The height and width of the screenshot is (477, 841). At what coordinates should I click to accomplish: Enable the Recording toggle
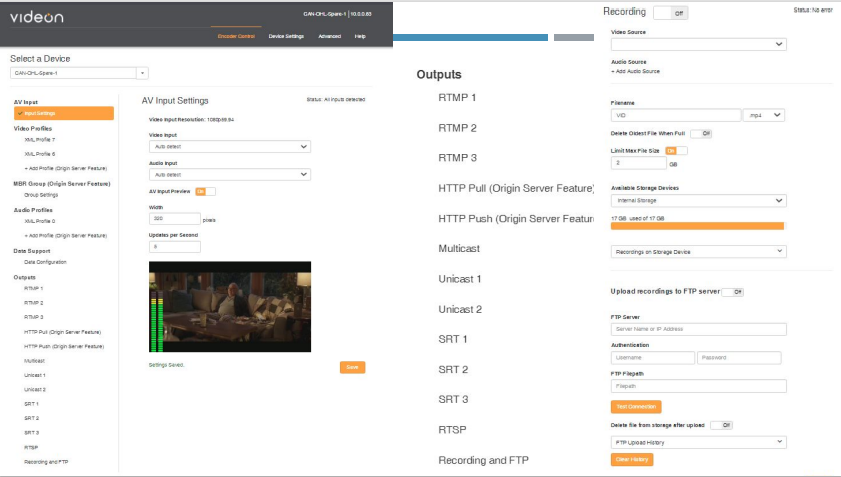669,13
